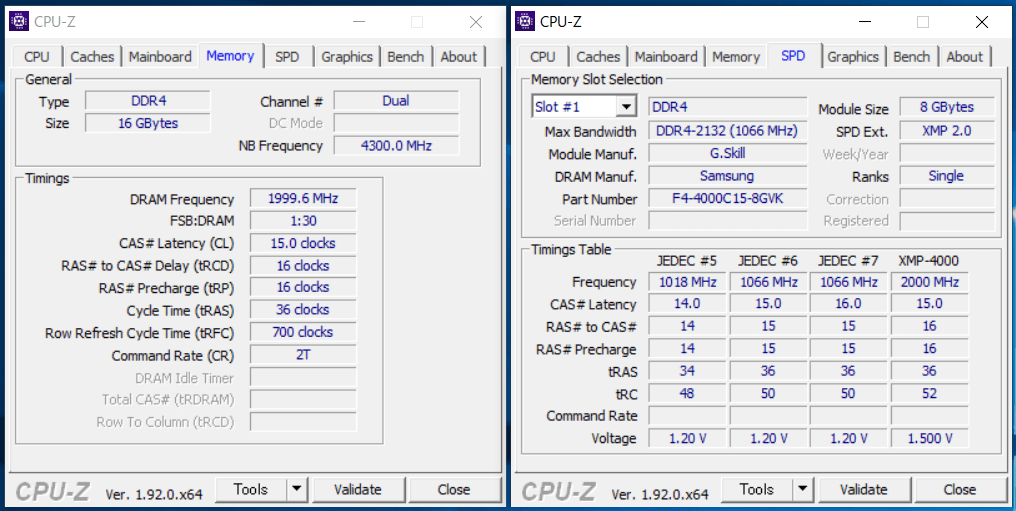The width and height of the screenshot is (1016, 511).
Task: Click Ranks Single value
Action: point(947,176)
